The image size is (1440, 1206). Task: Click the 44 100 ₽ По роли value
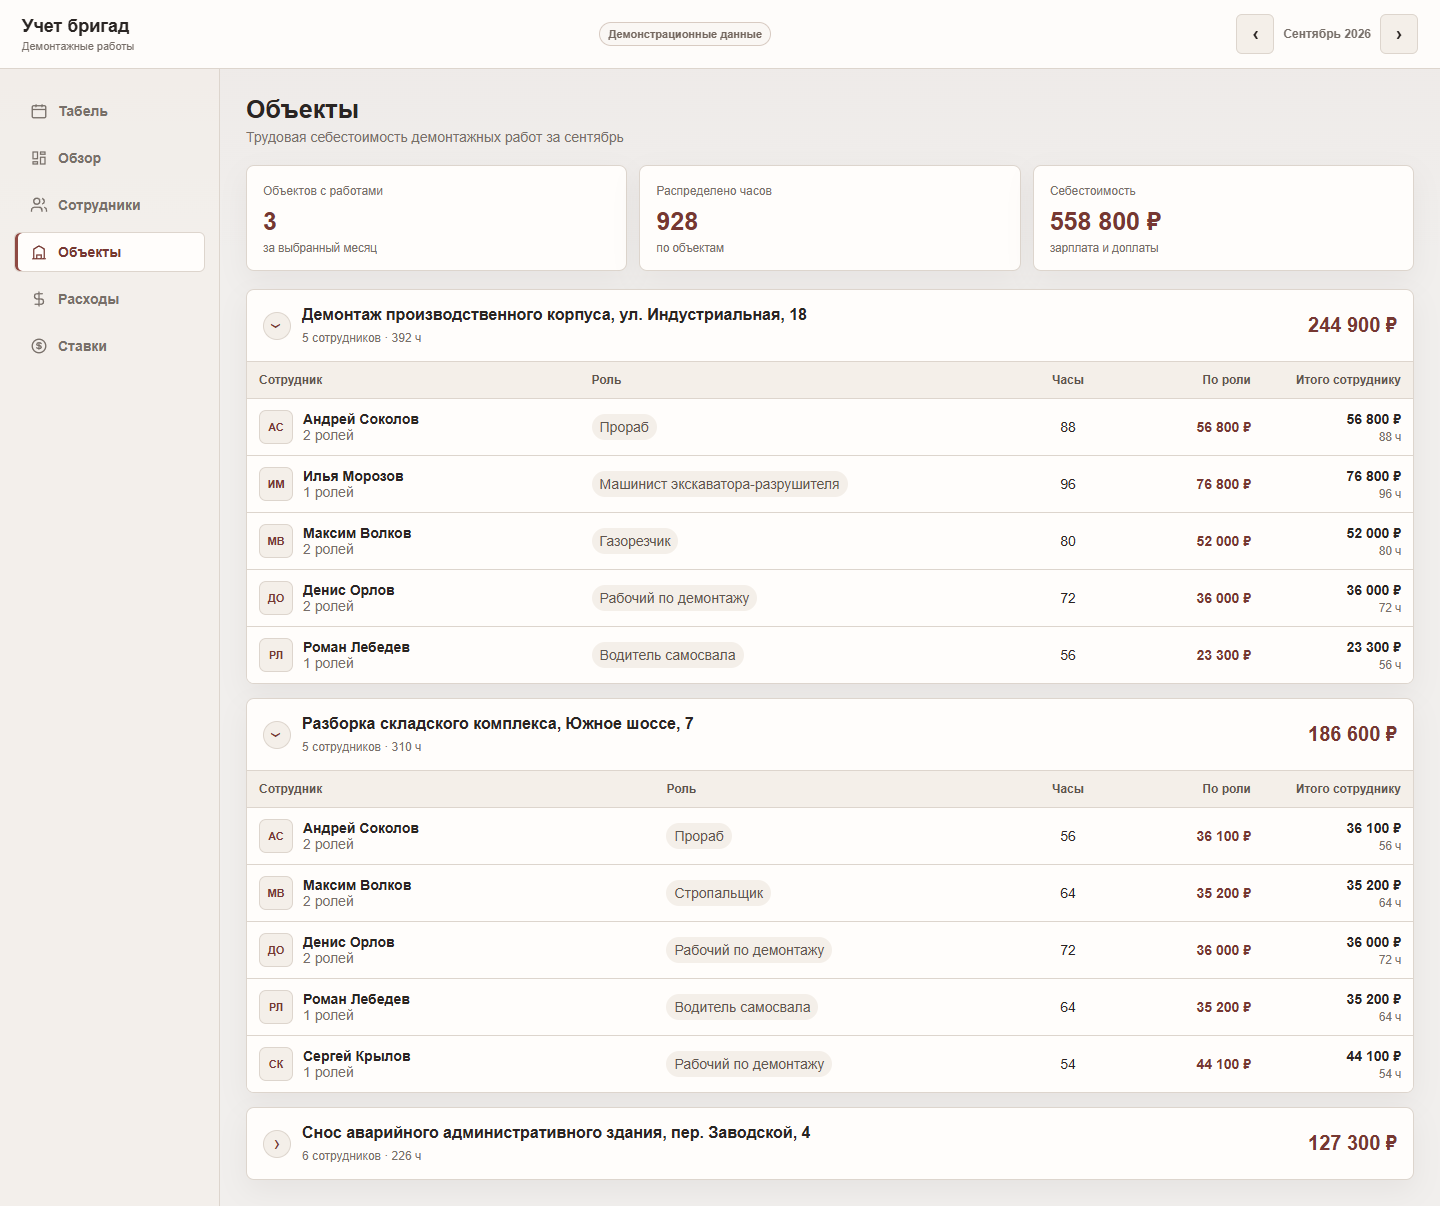(x=1223, y=1064)
